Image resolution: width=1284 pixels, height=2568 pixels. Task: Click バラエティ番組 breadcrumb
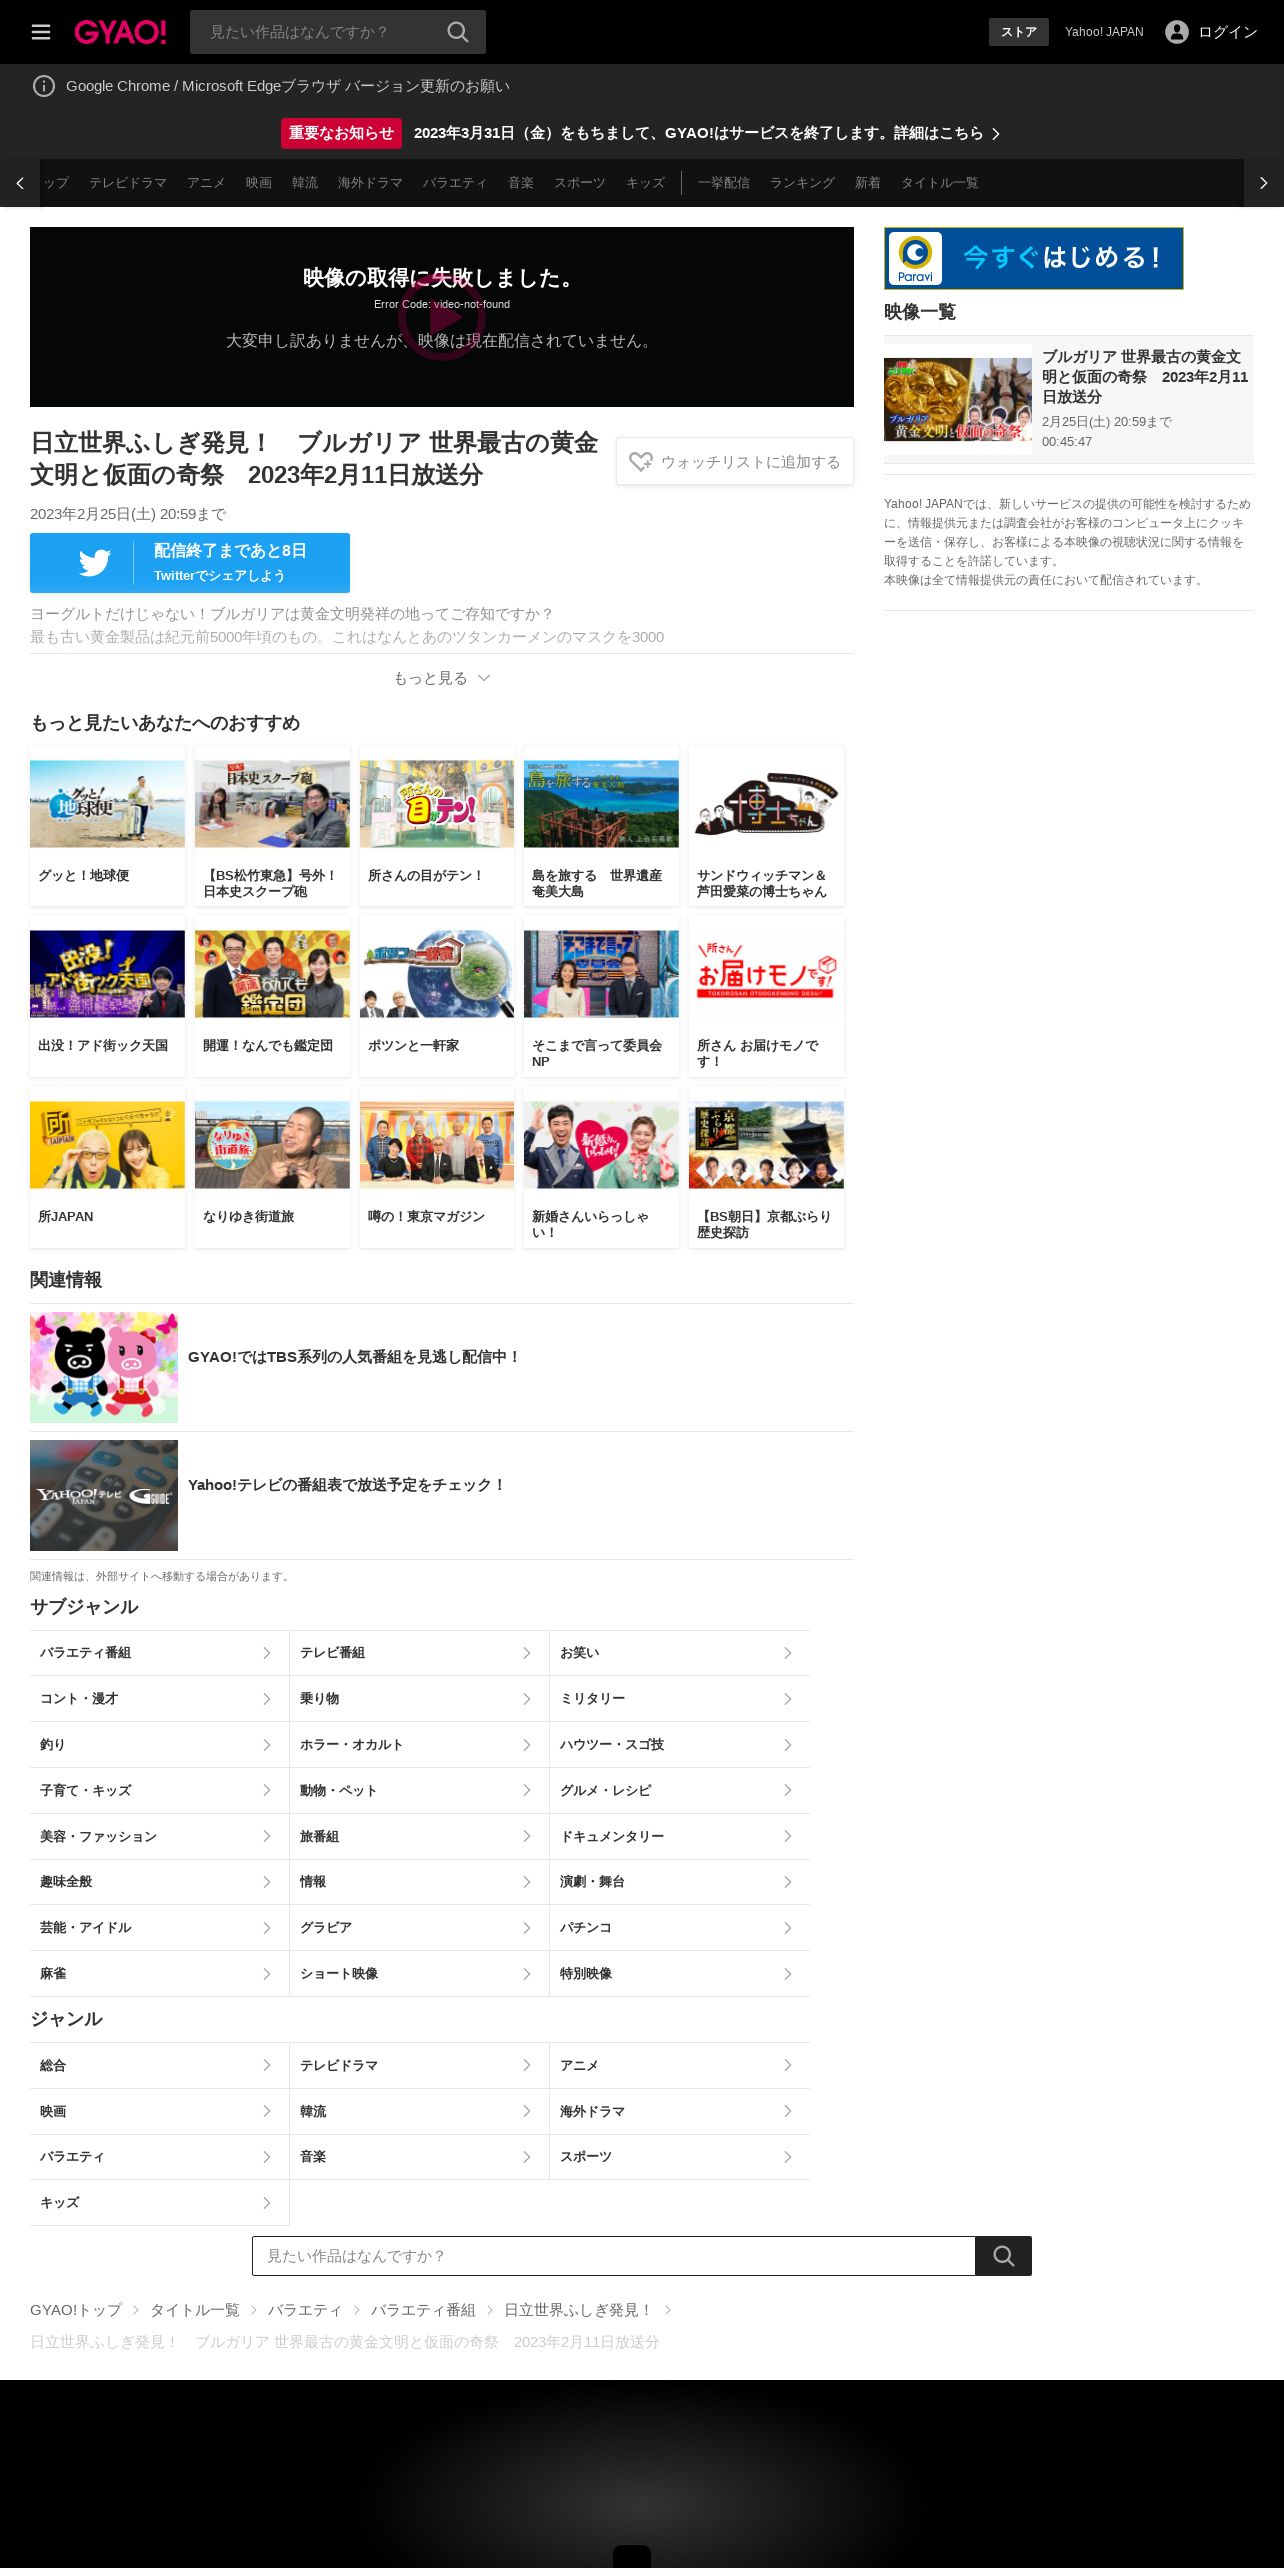point(423,2310)
